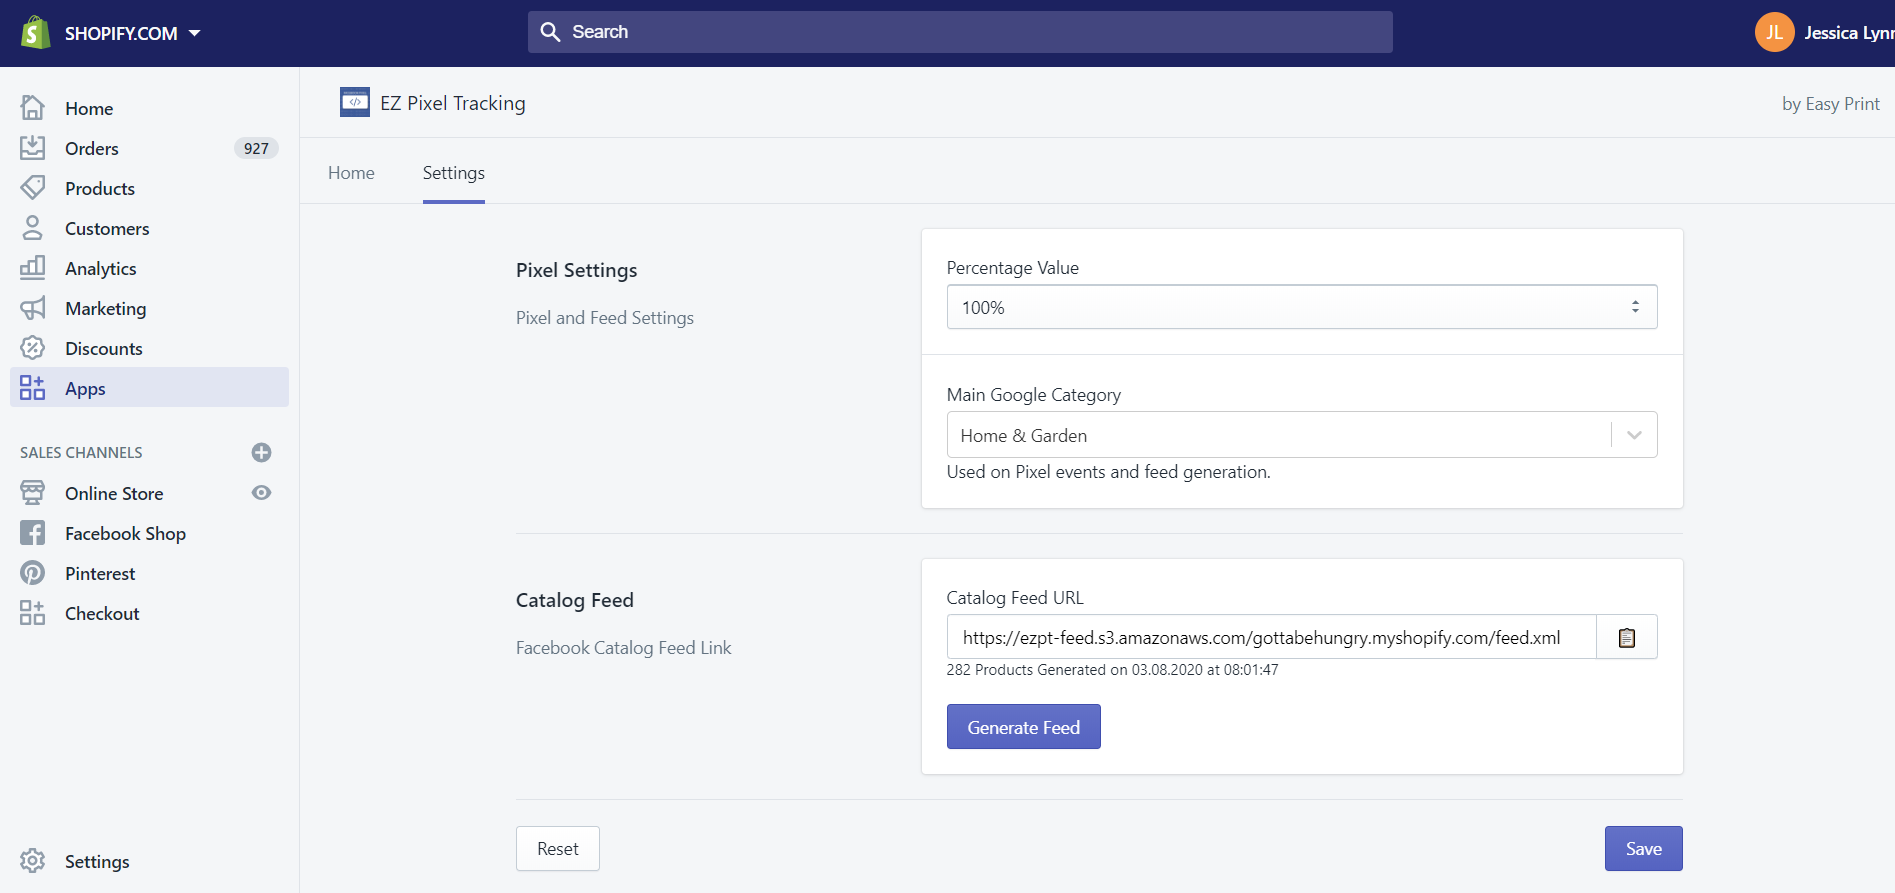This screenshot has height=893, width=1895.
Task: Add a sales channel with plus icon
Action: [261, 453]
